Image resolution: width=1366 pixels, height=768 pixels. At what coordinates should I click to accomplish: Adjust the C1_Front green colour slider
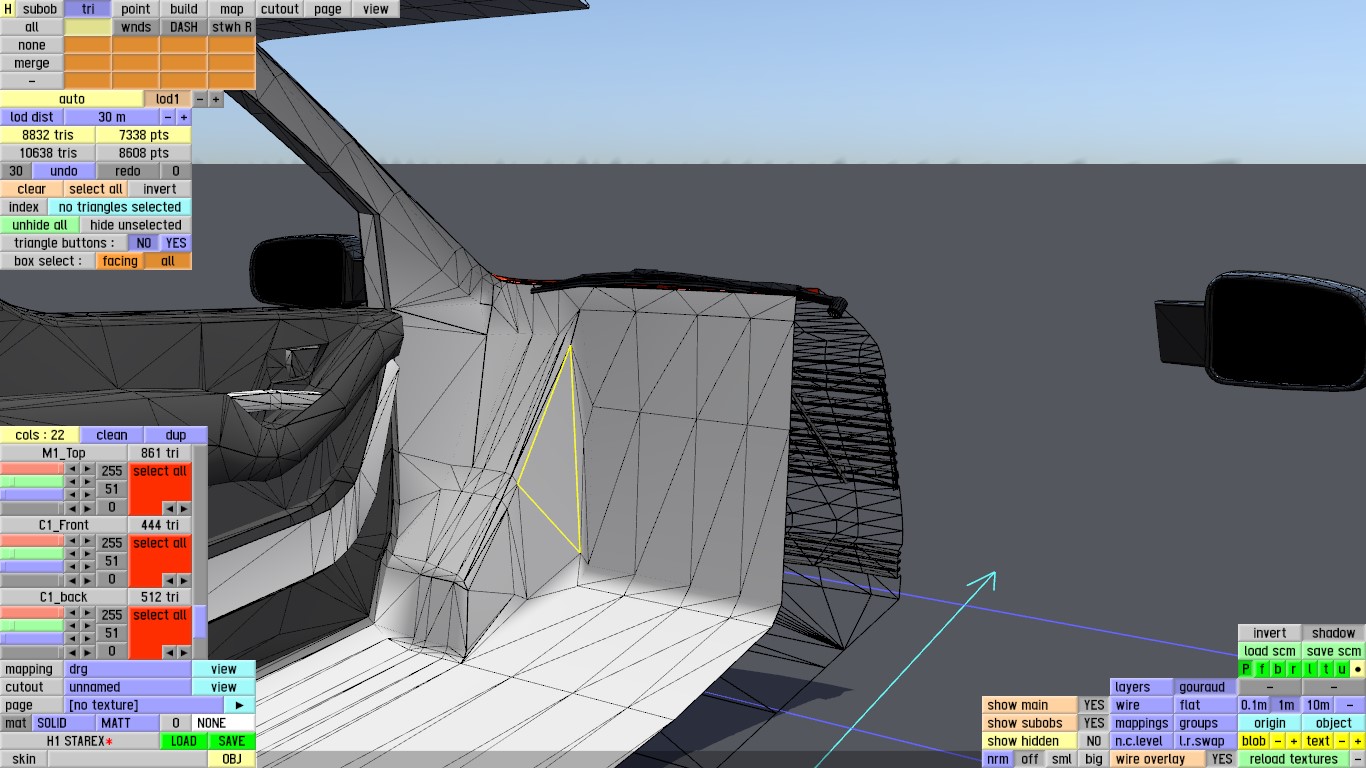pyautogui.click(x=32, y=554)
